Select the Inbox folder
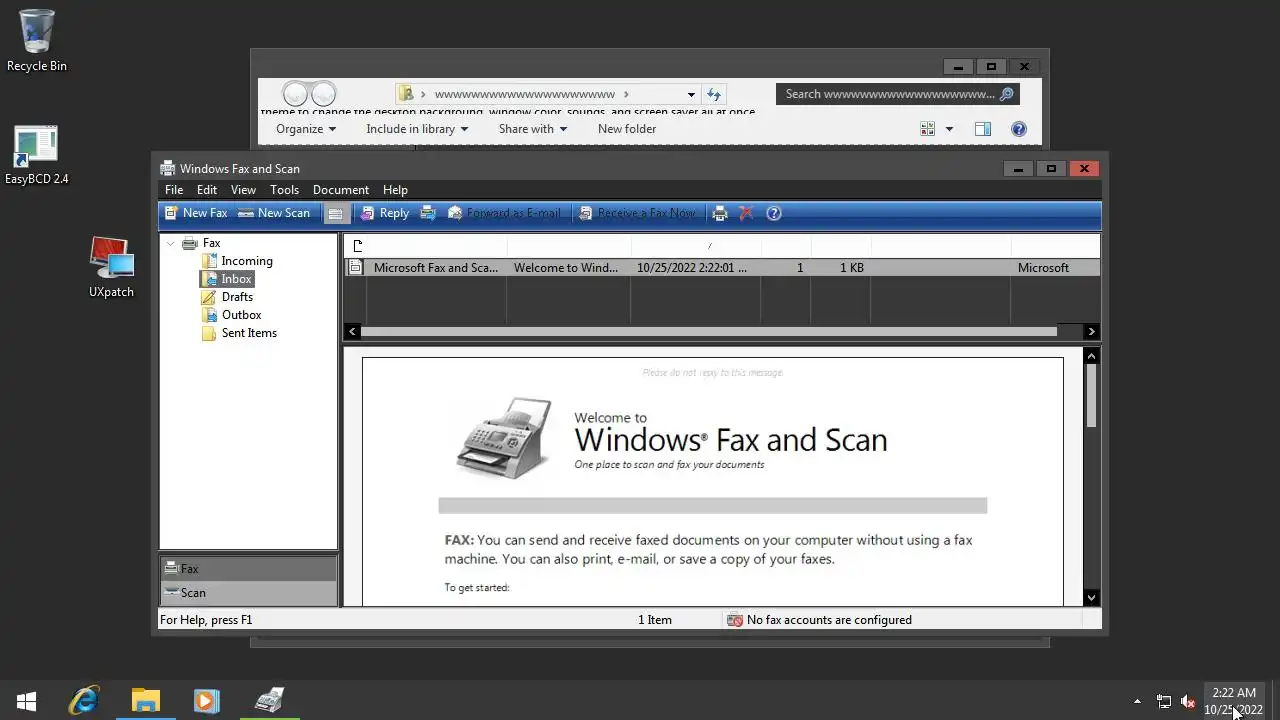The width and height of the screenshot is (1280, 720). tap(236, 279)
